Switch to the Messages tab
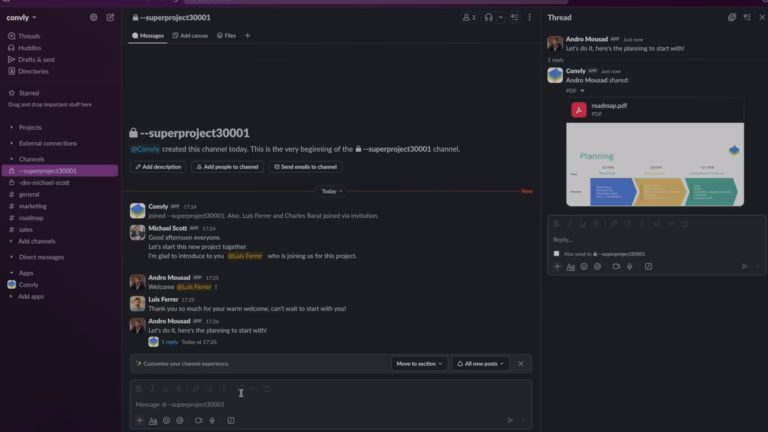The height and width of the screenshot is (432, 768). (148, 36)
